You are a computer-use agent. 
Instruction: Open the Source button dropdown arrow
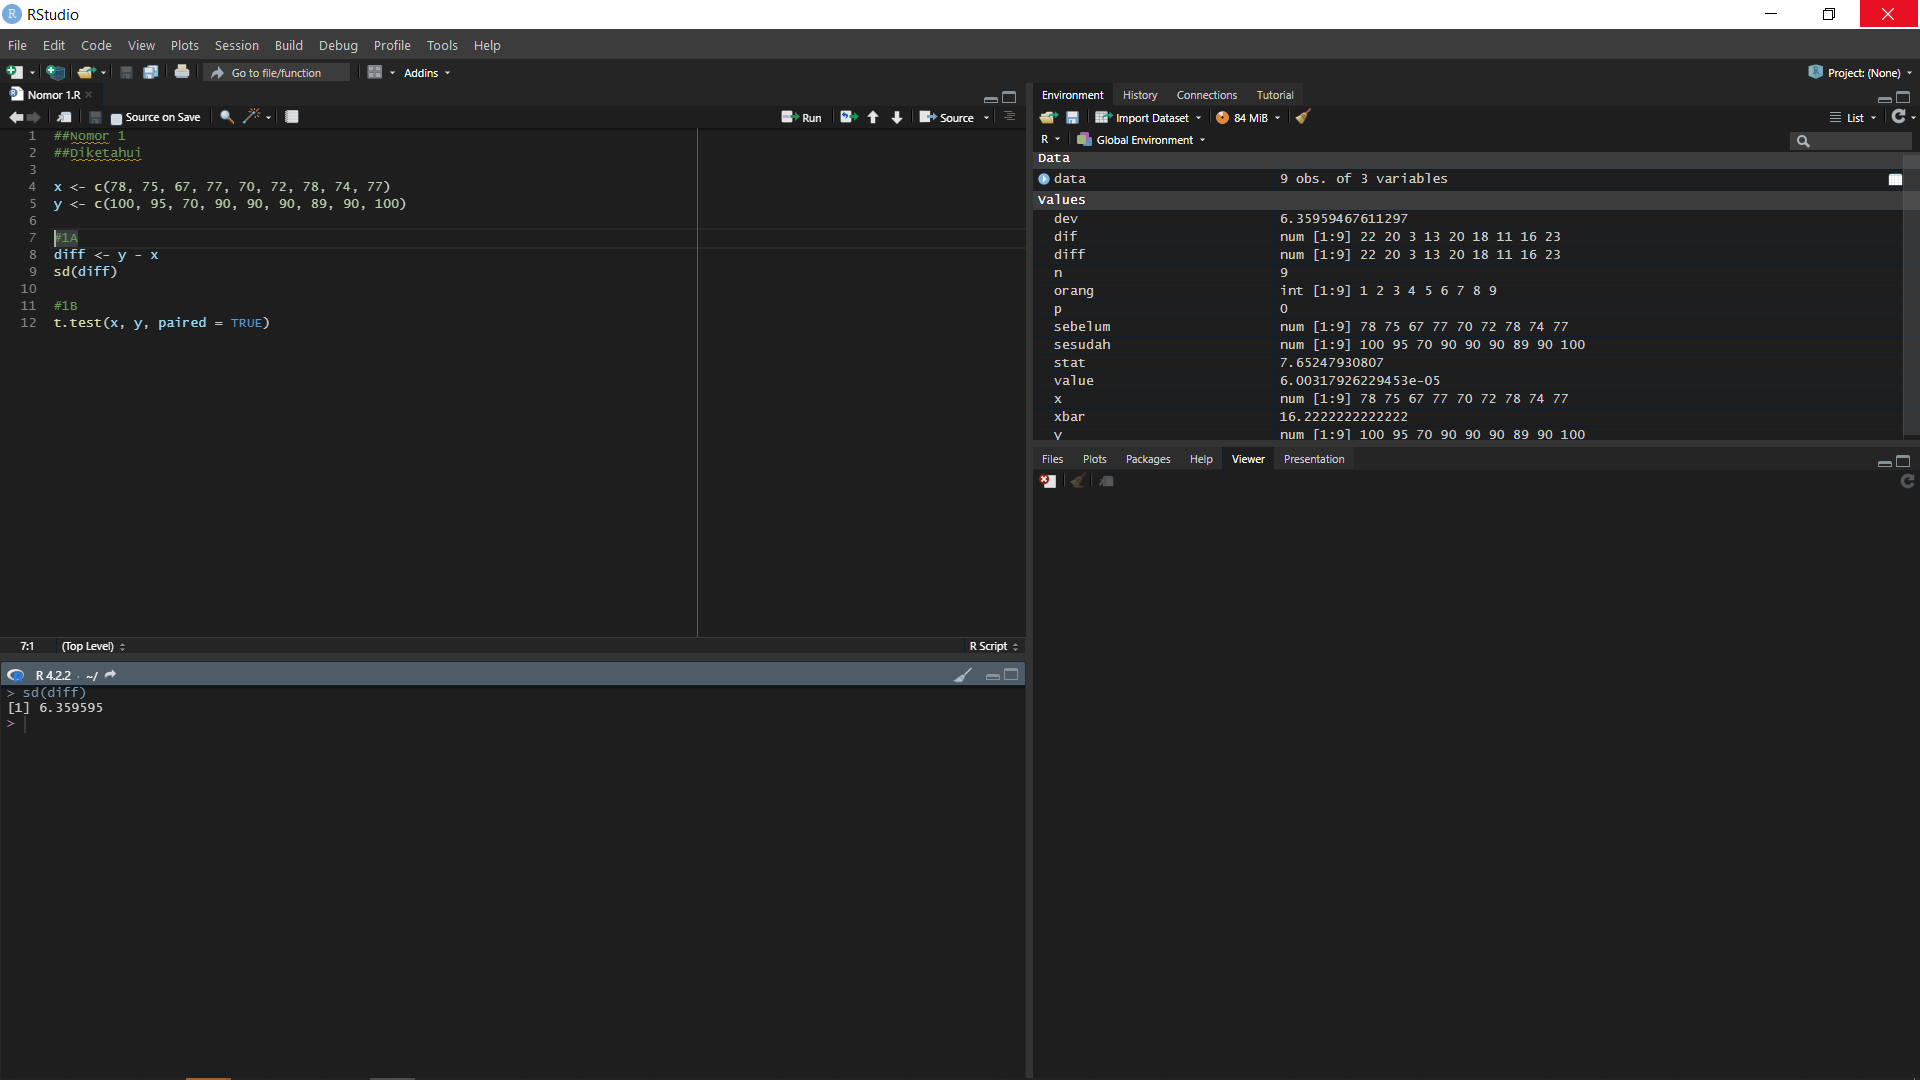[985, 117]
